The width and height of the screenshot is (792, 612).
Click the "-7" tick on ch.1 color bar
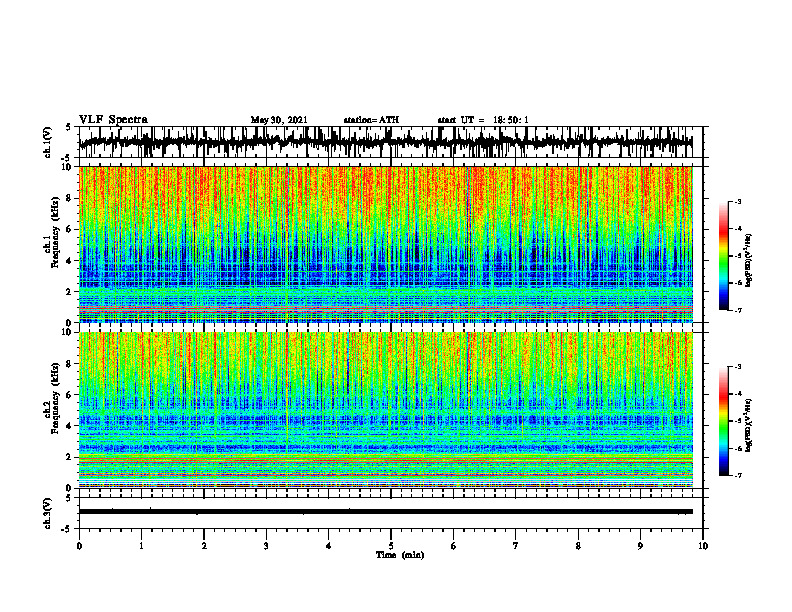(x=738, y=310)
